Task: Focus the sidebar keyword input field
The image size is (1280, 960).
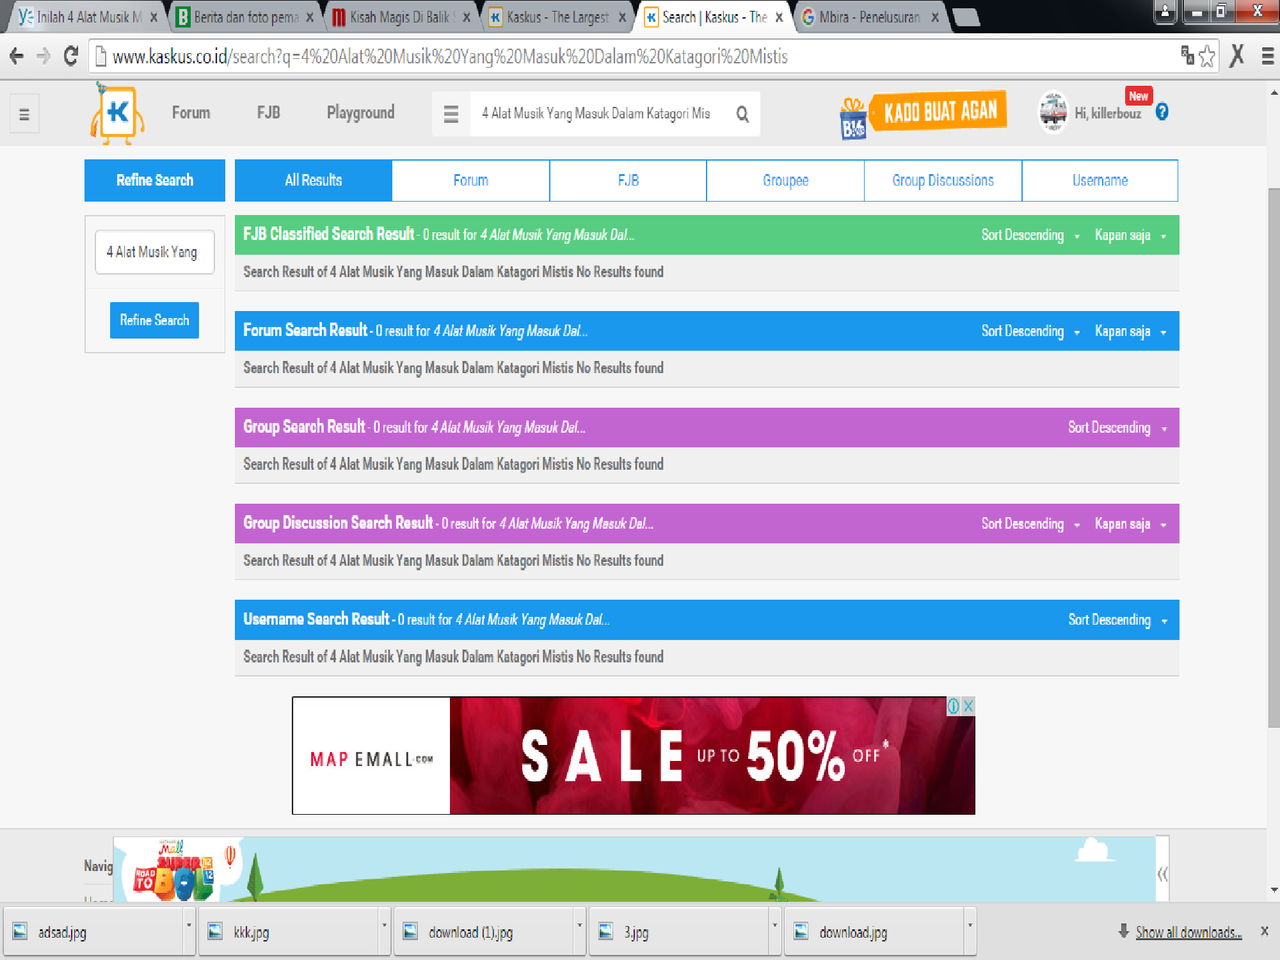Action: [x=155, y=252]
